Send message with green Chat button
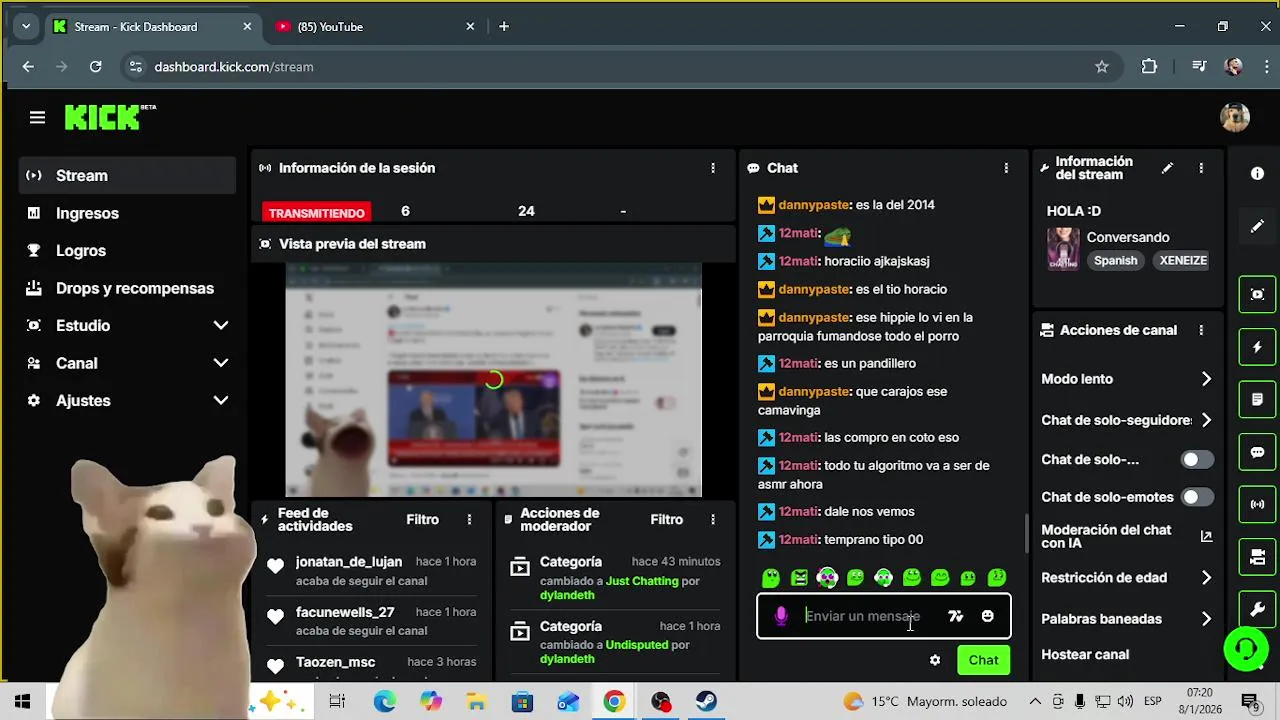 983,660
